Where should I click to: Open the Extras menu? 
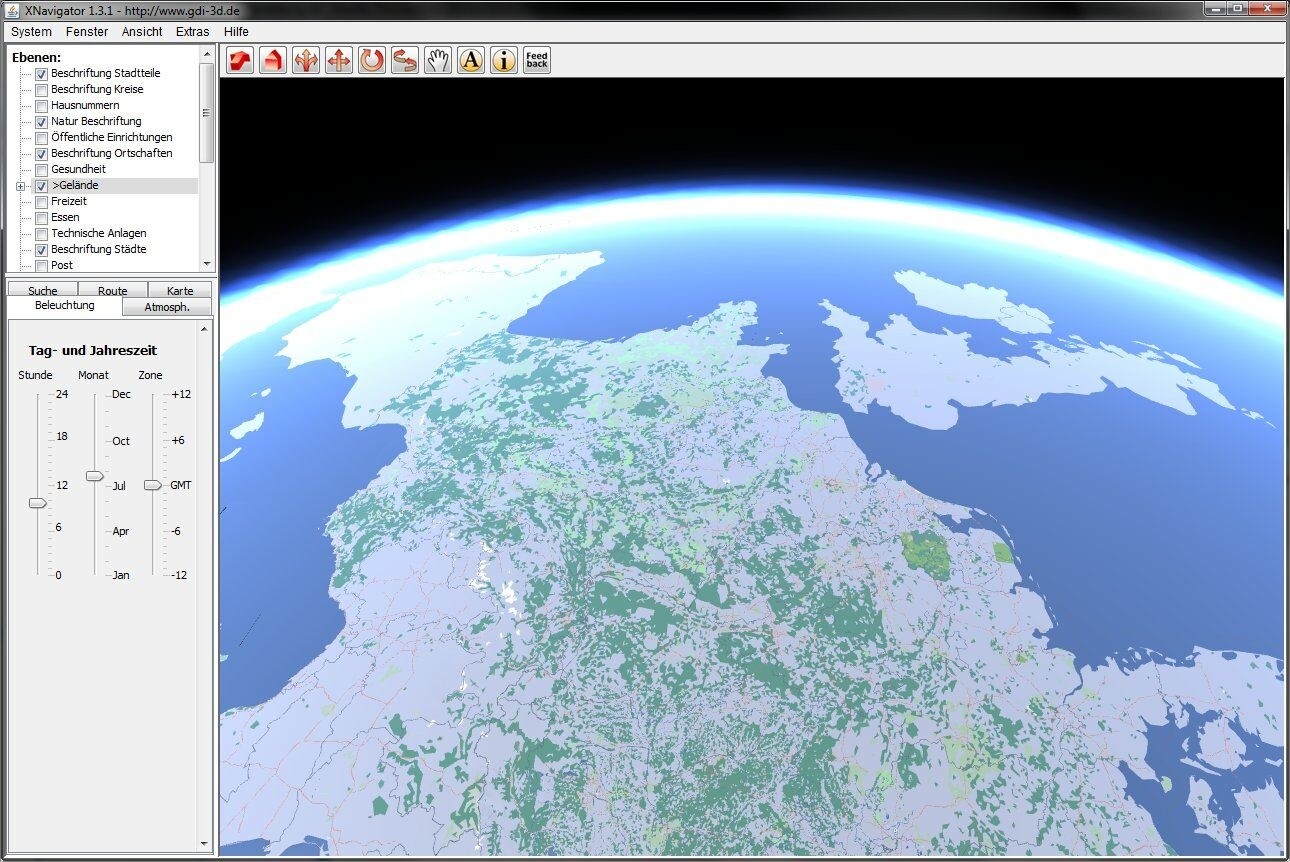click(x=191, y=31)
